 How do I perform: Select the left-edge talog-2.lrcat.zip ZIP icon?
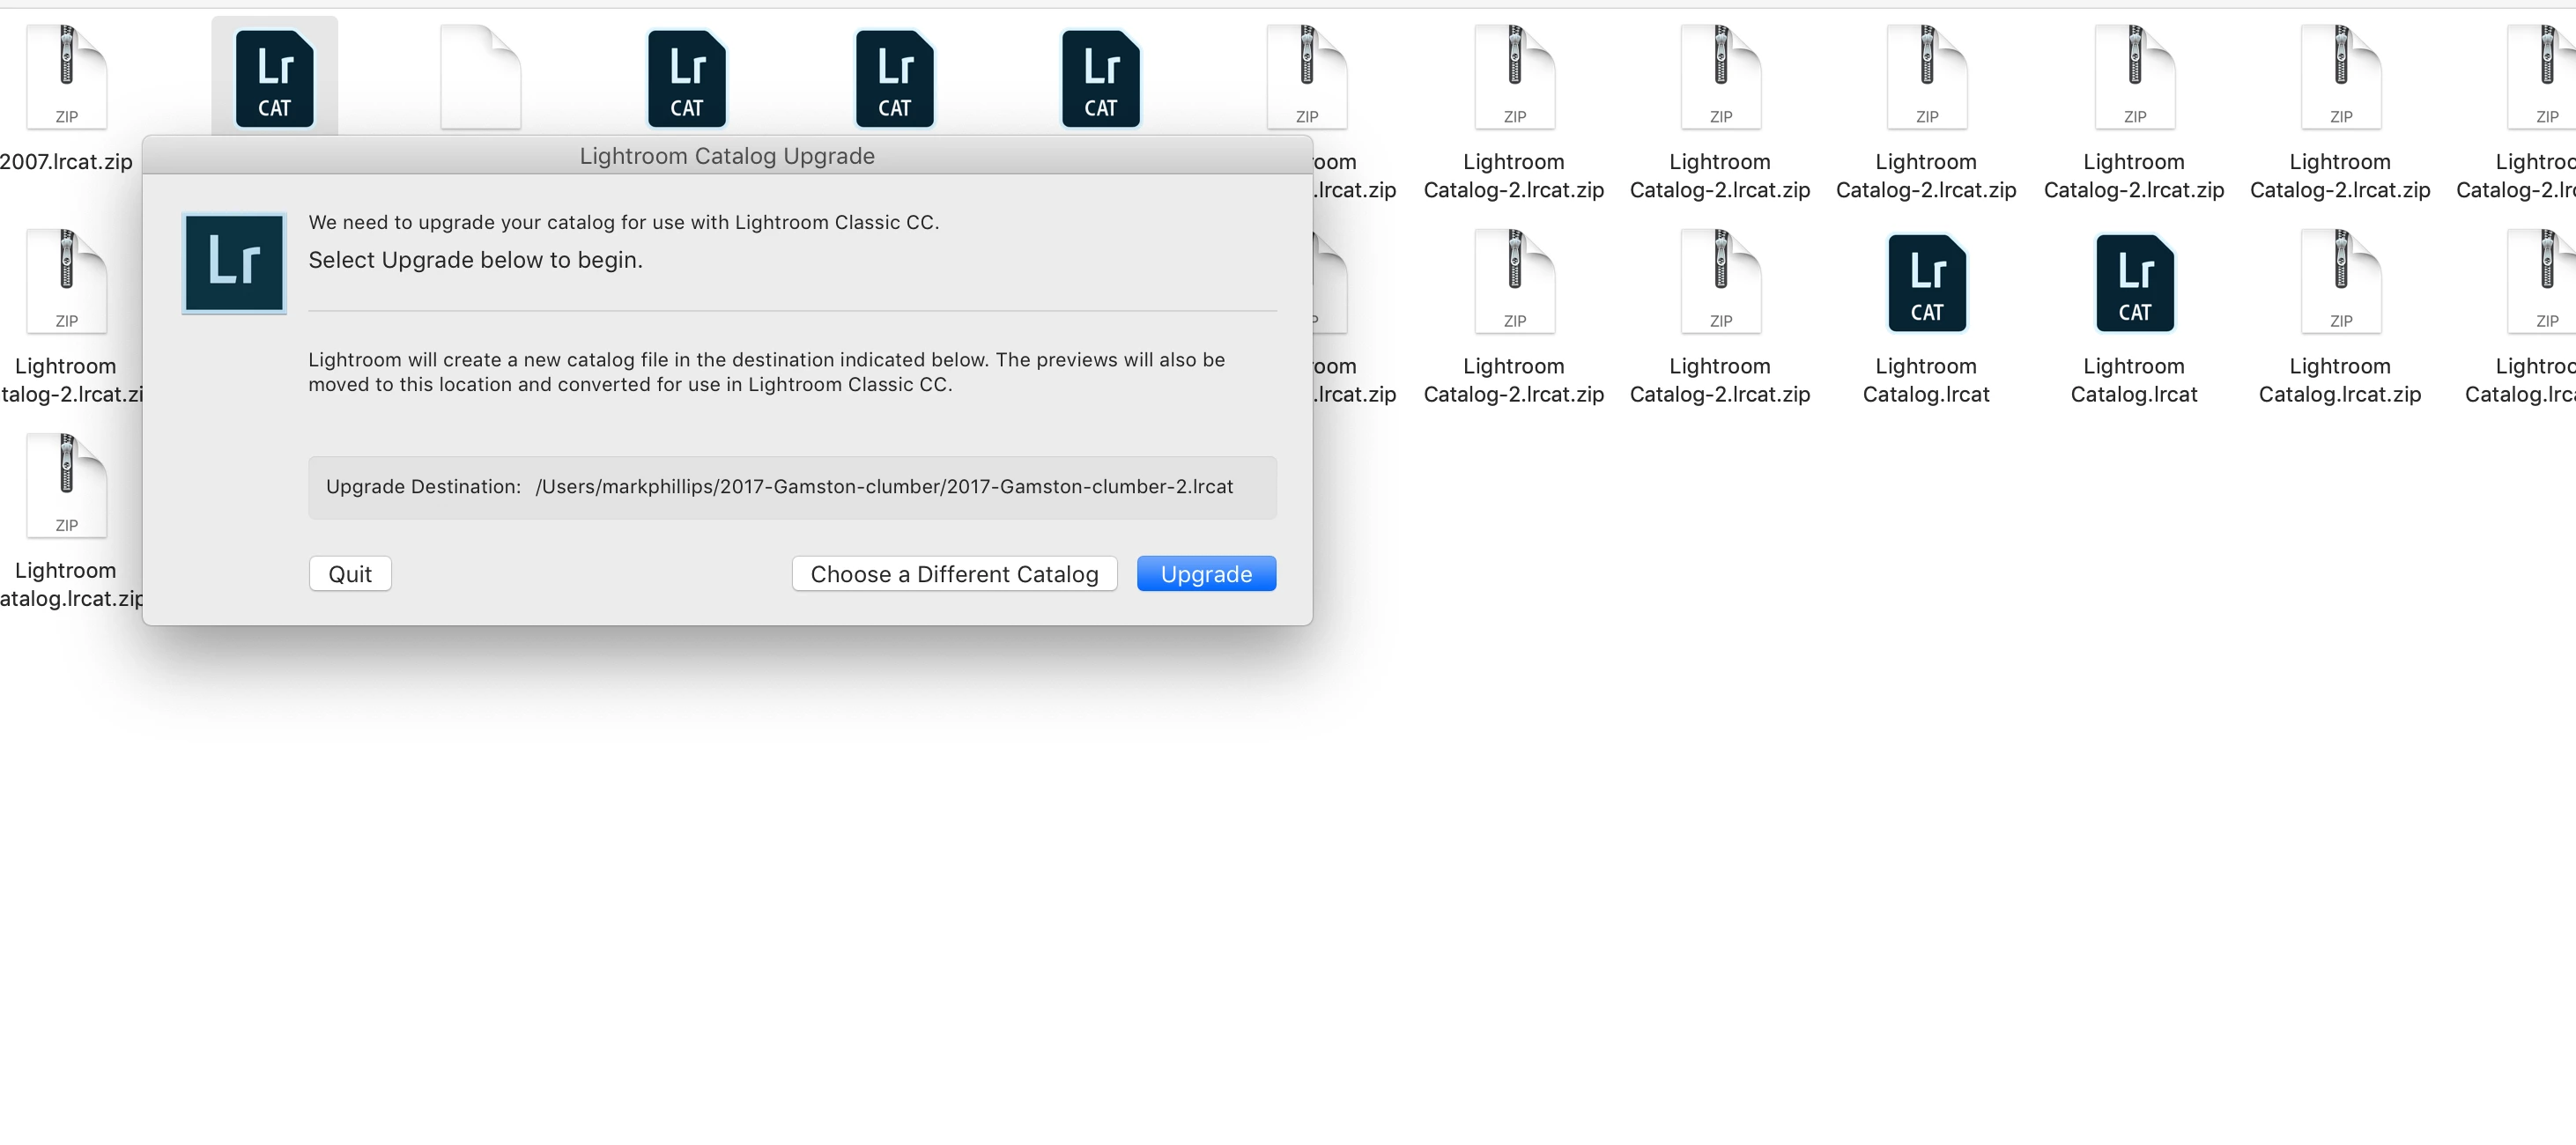point(66,283)
